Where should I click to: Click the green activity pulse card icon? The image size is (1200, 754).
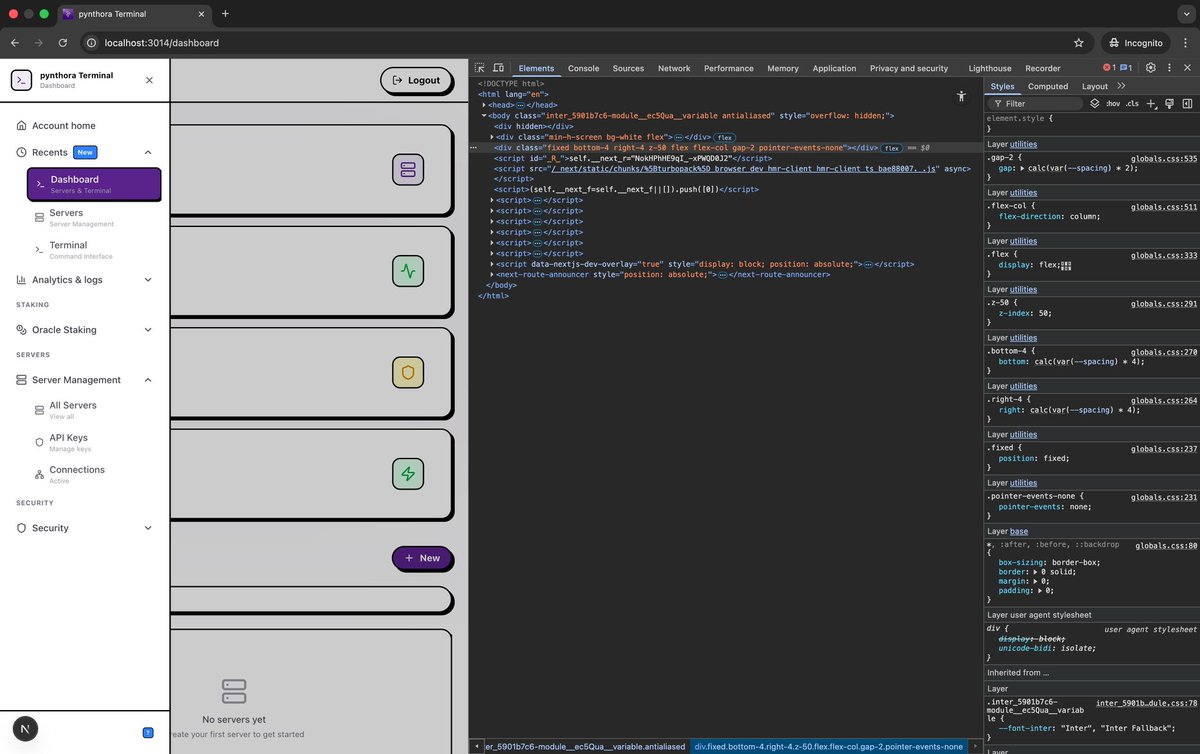click(408, 271)
